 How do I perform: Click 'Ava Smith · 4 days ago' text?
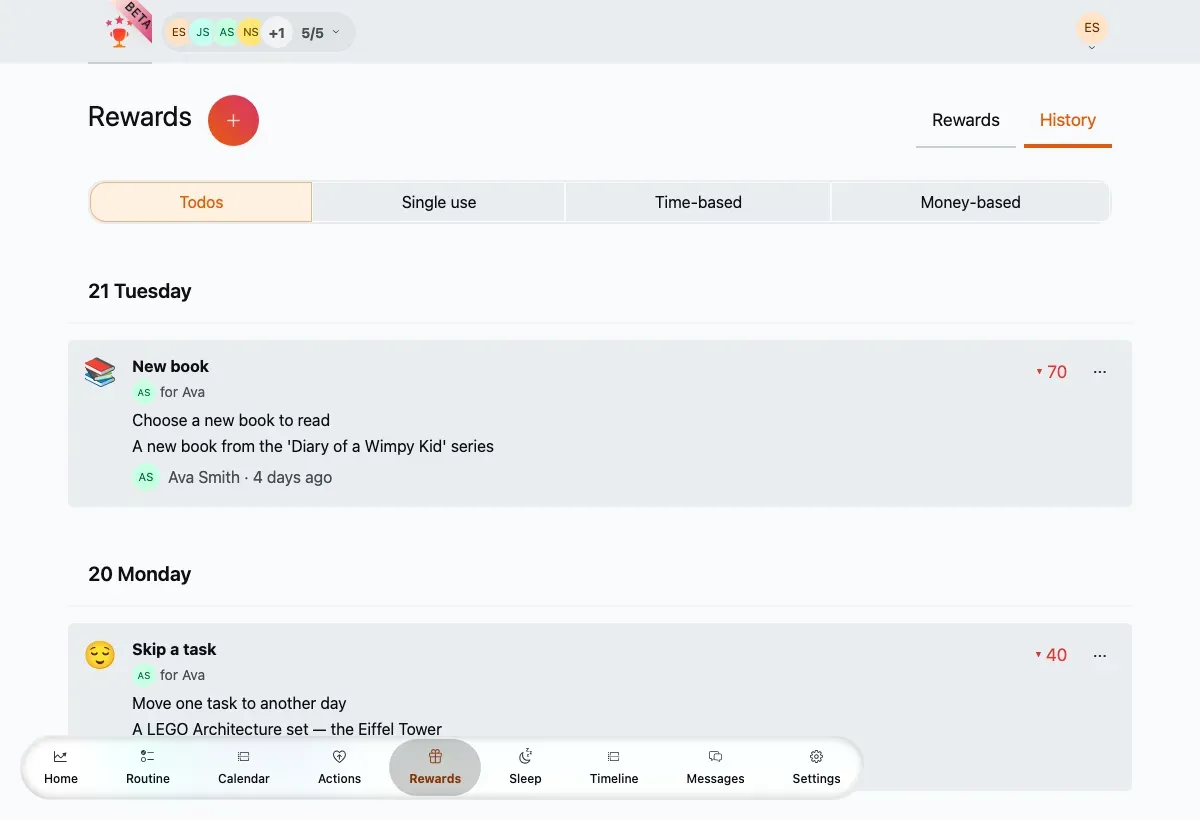pos(250,477)
